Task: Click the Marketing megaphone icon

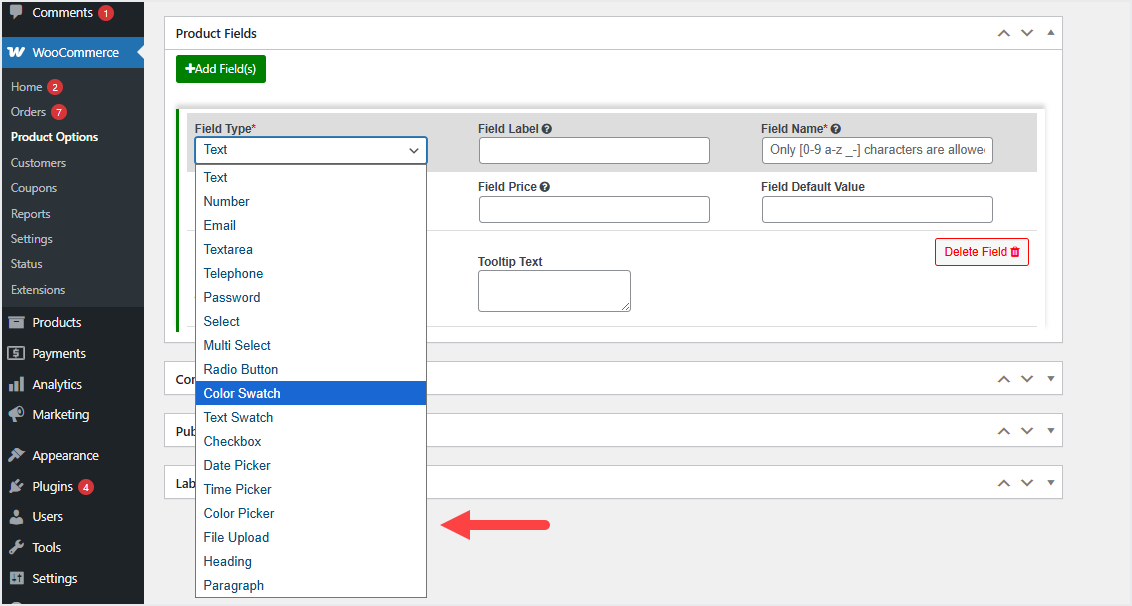Action: (16, 414)
